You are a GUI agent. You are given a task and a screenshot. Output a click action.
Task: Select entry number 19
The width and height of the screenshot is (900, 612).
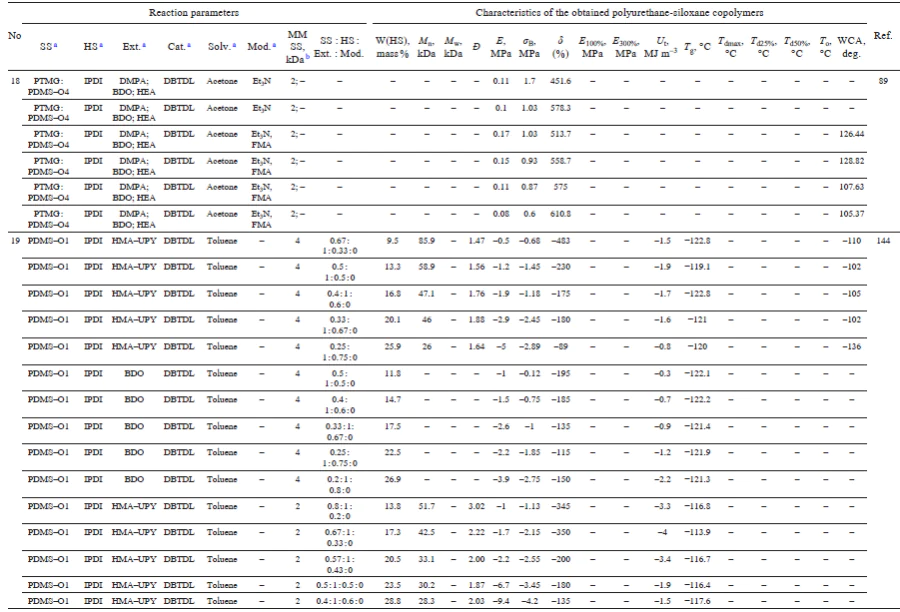click(x=15, y=241)
